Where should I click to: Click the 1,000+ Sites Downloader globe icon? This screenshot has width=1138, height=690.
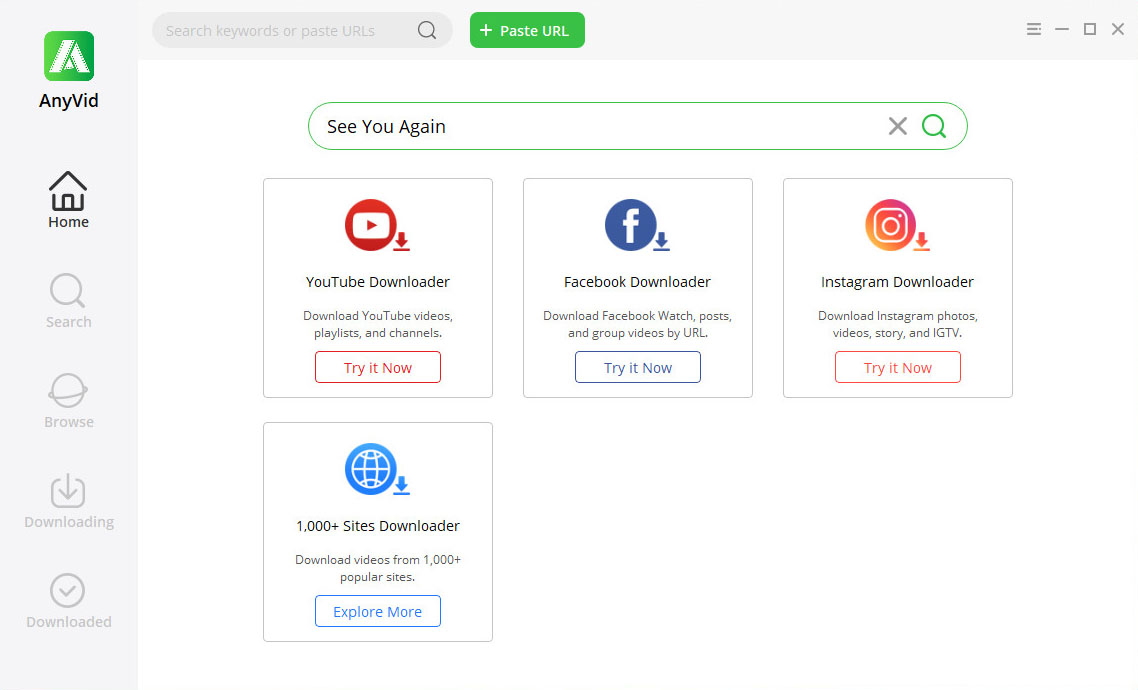pos(377,469)
